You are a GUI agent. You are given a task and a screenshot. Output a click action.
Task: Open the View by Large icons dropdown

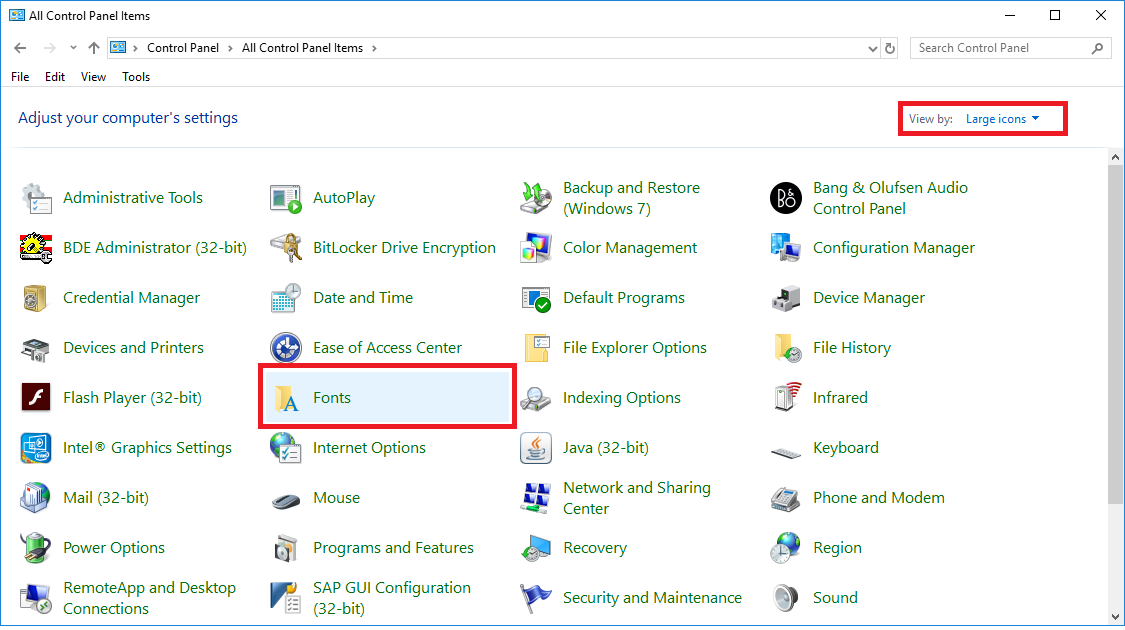pos(1002,119)
